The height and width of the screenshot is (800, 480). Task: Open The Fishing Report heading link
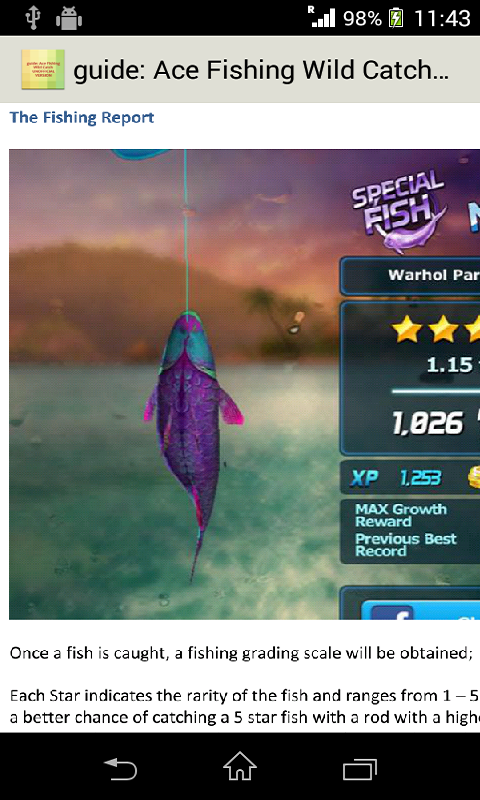[x=82, y=118]
